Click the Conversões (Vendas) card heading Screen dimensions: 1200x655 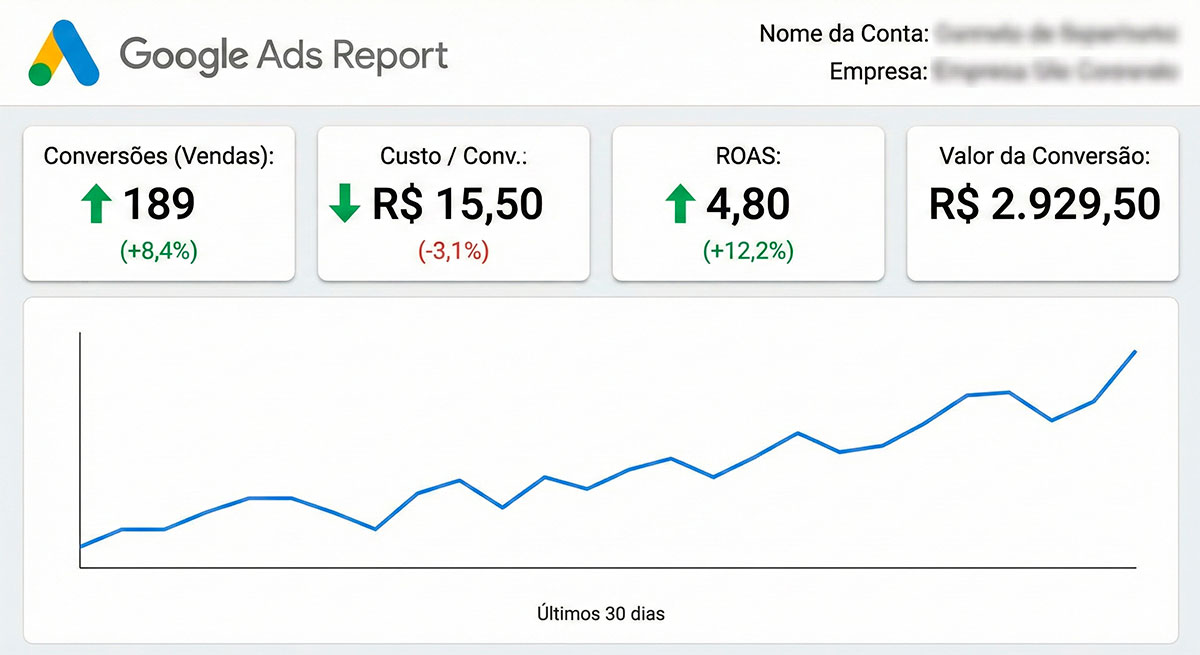pyautogui.click(x=159, y=155)
